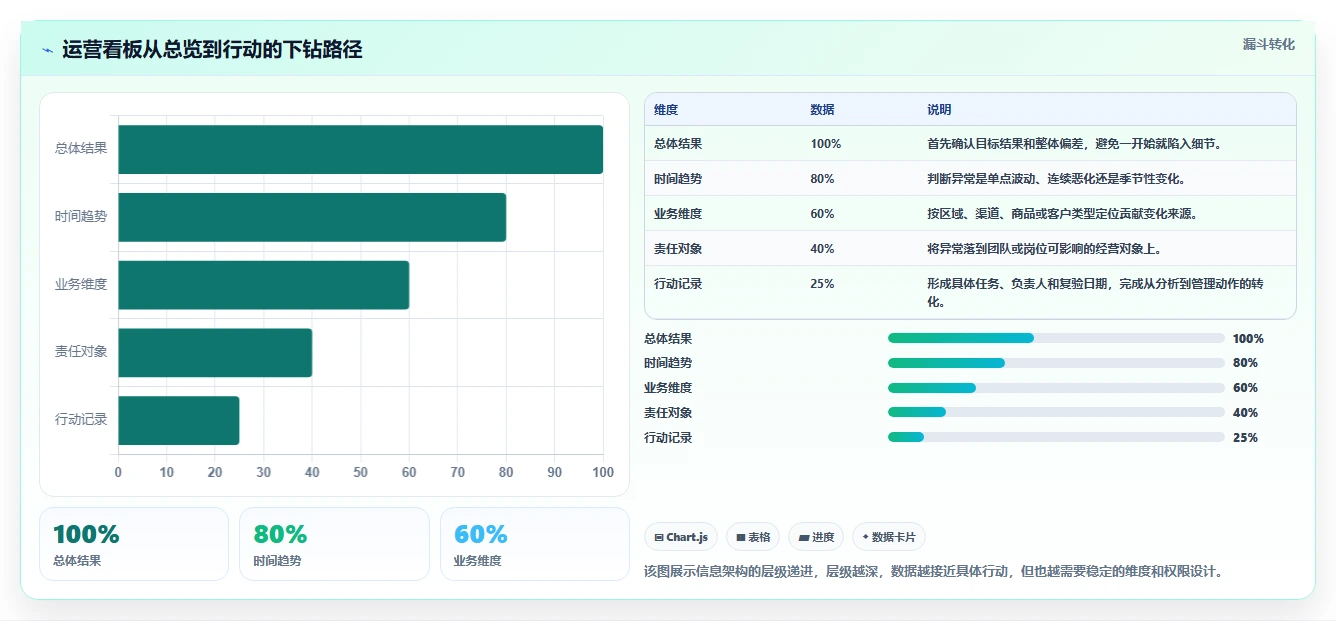Screen dimensions: 1336x621
Task: Click the 业务维度 bar in the chart
Action: coord(263,285)
